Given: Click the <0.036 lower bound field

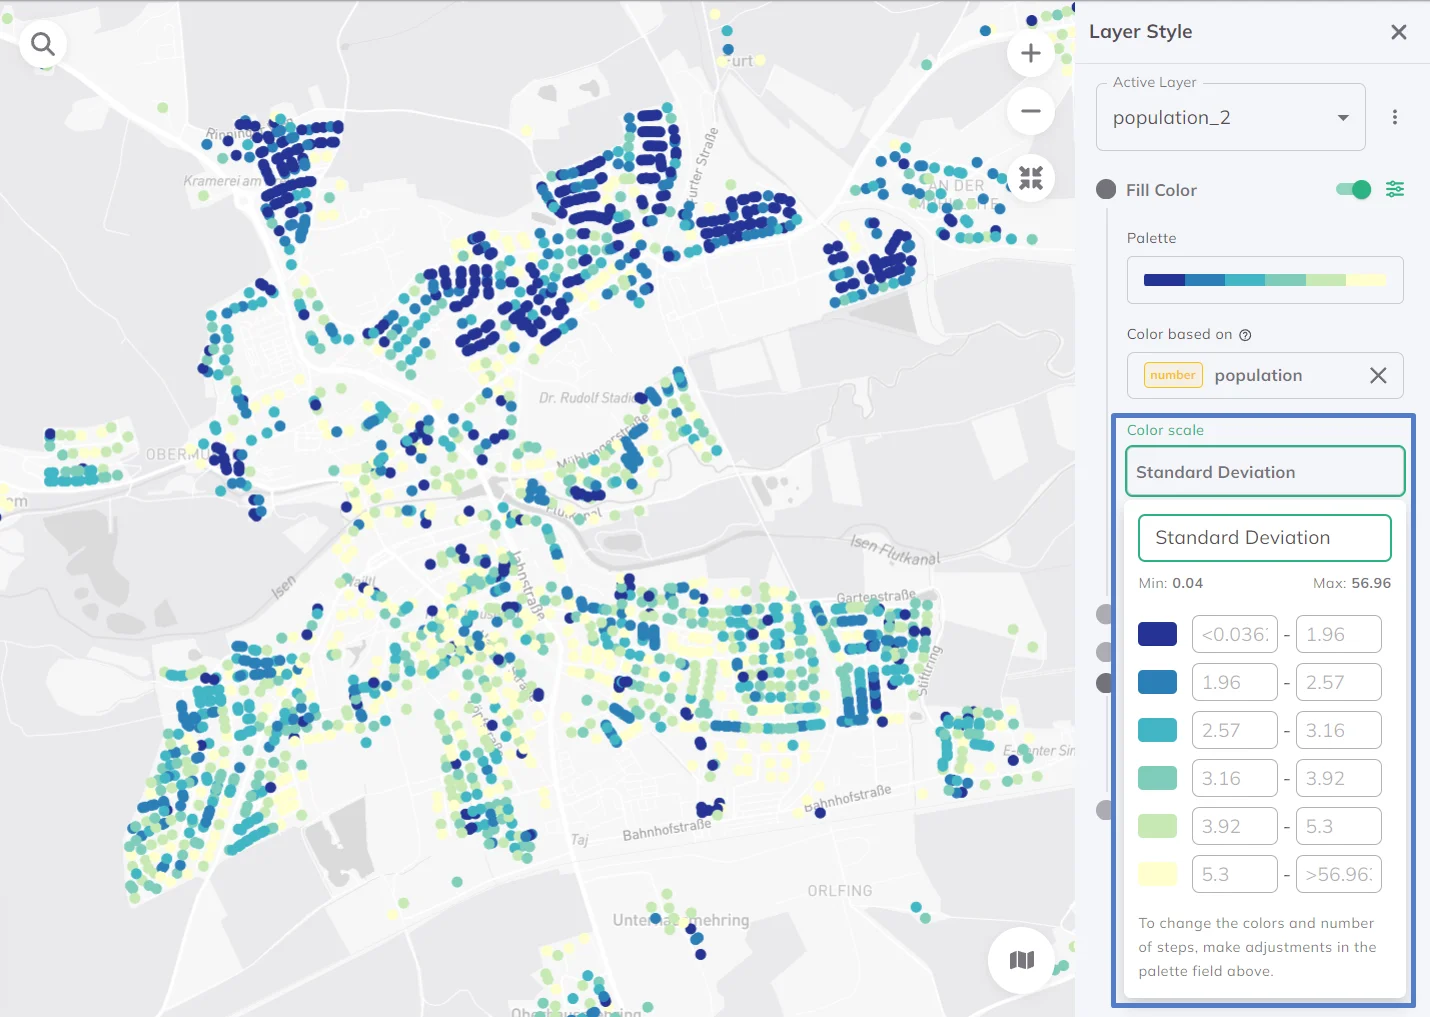Looking at the screenshot, I should coord(1235,634).
